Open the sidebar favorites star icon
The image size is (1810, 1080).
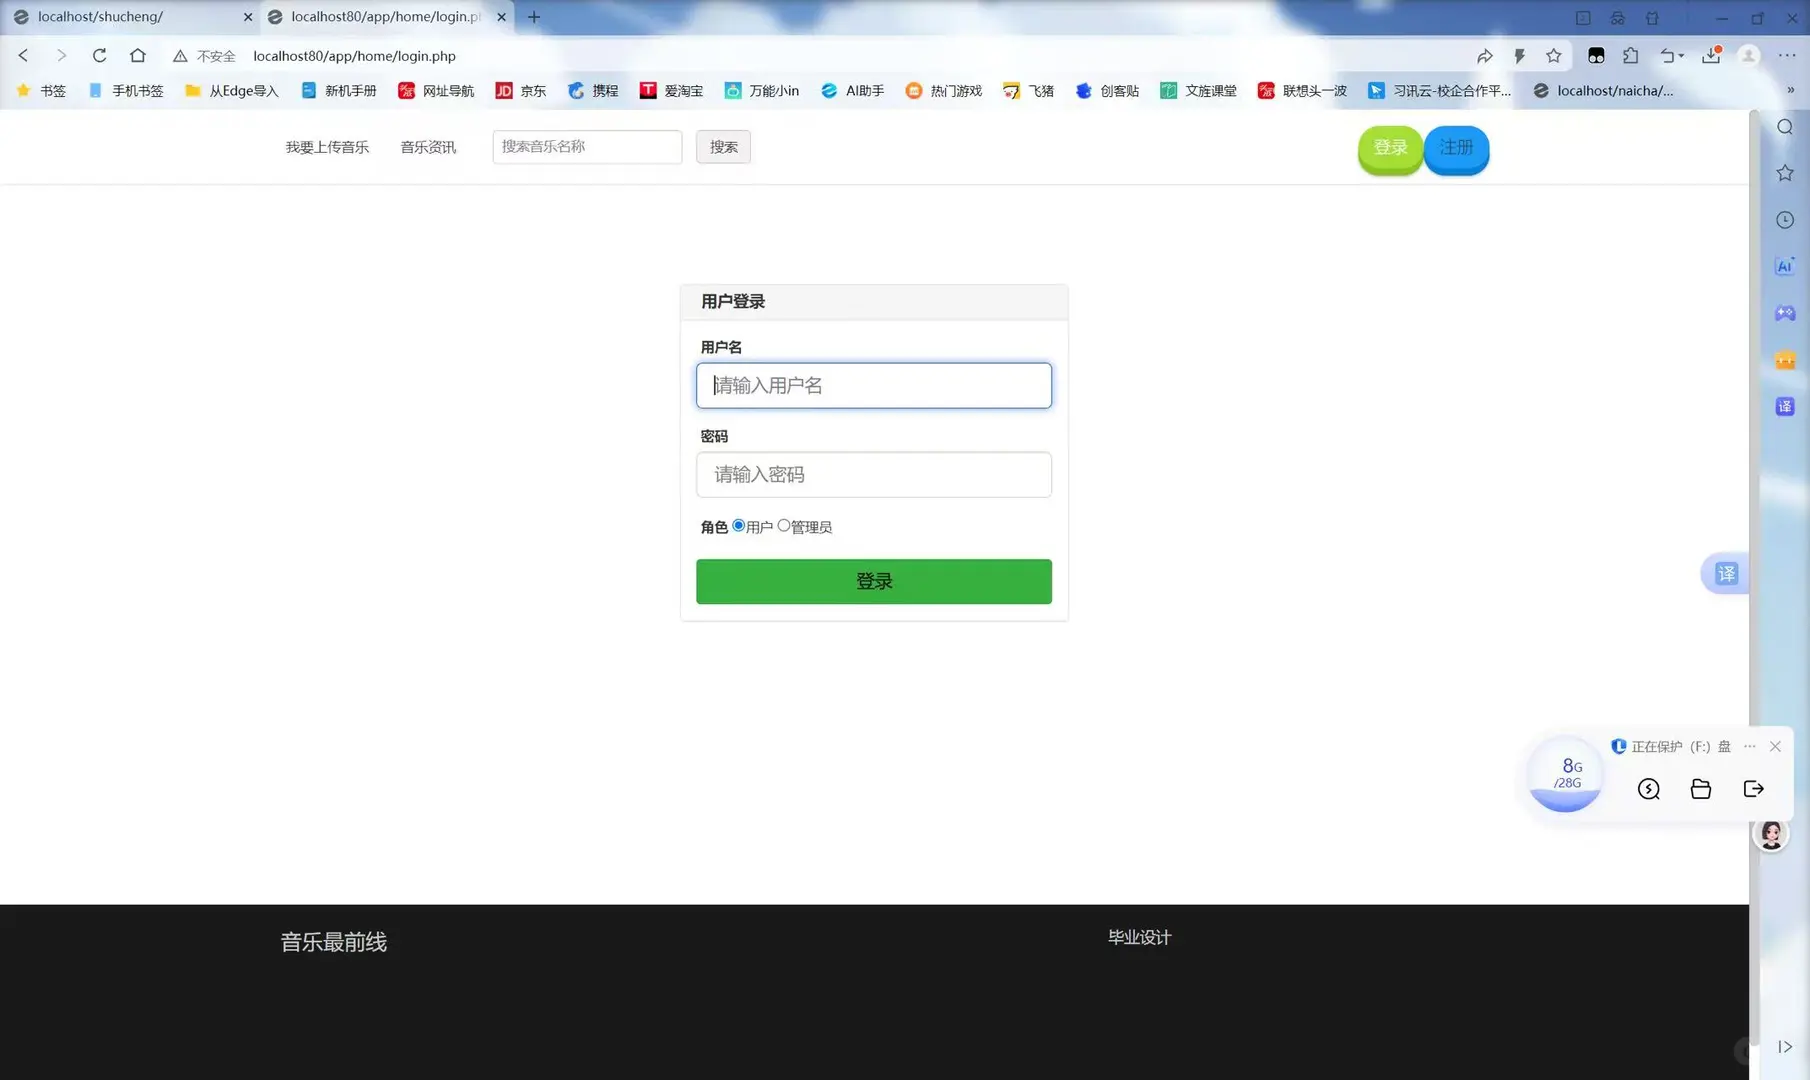tap(1785, 173)
